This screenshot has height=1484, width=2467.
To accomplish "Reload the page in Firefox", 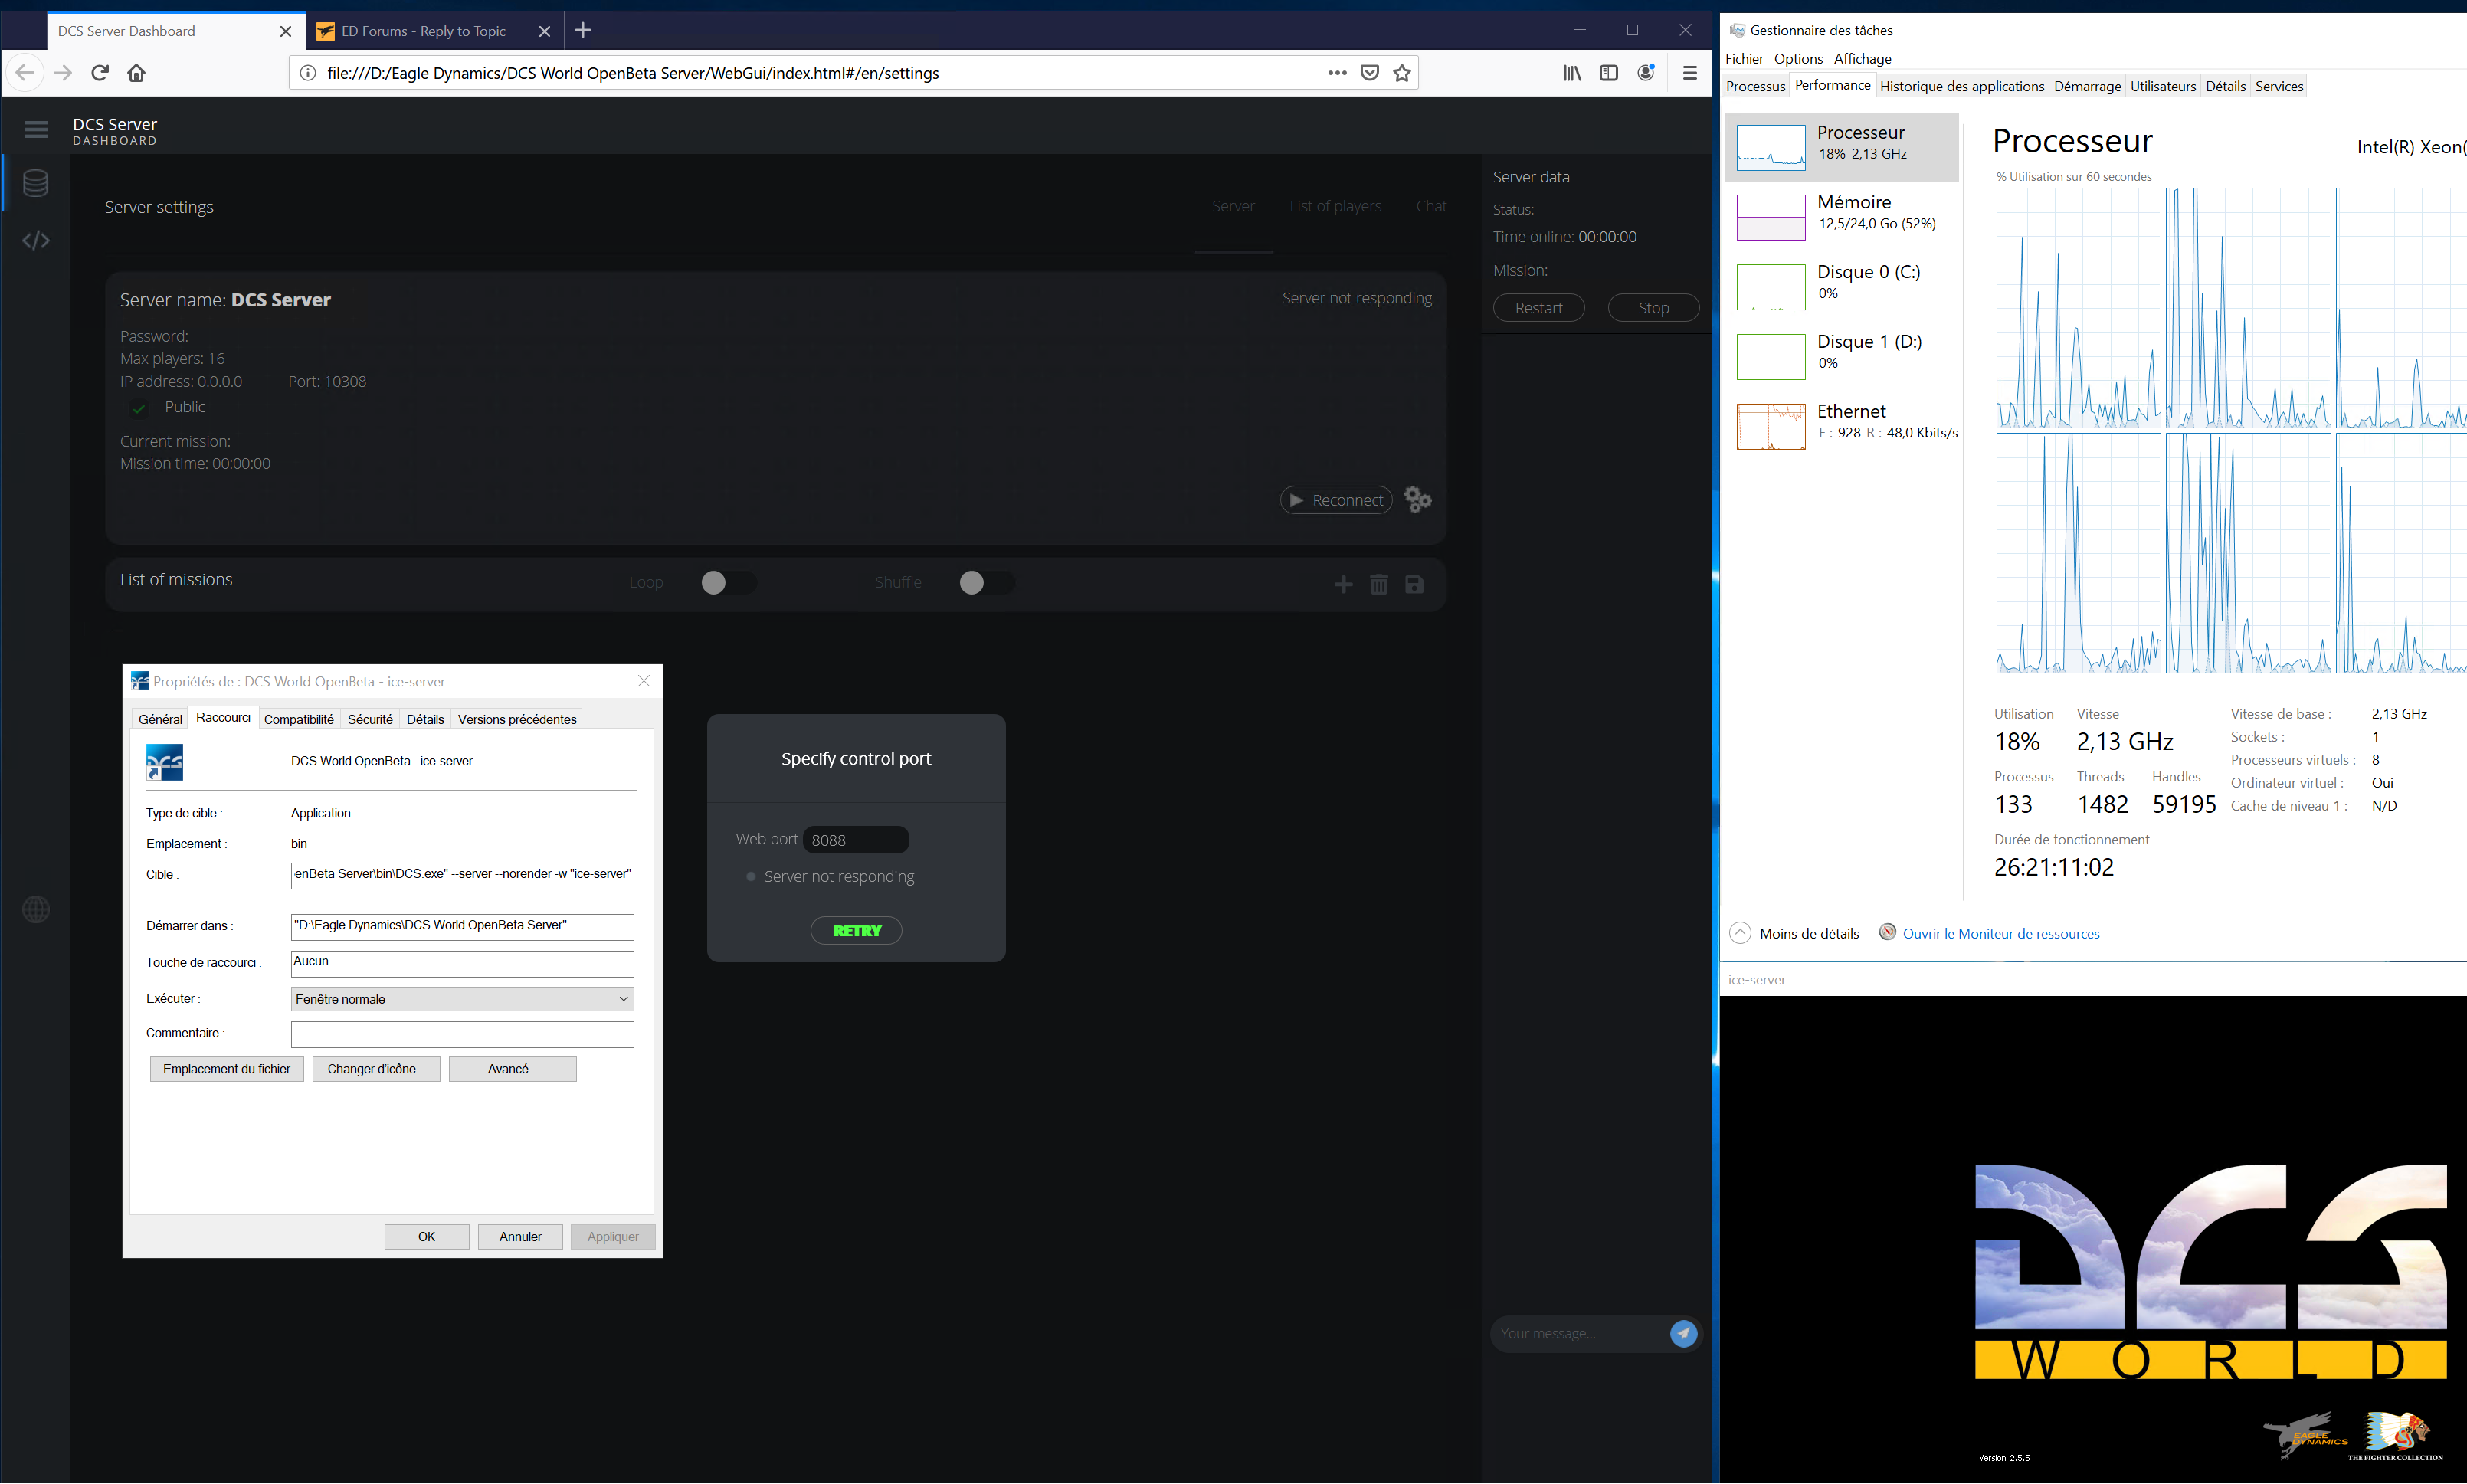I will [x=100, y=73].
